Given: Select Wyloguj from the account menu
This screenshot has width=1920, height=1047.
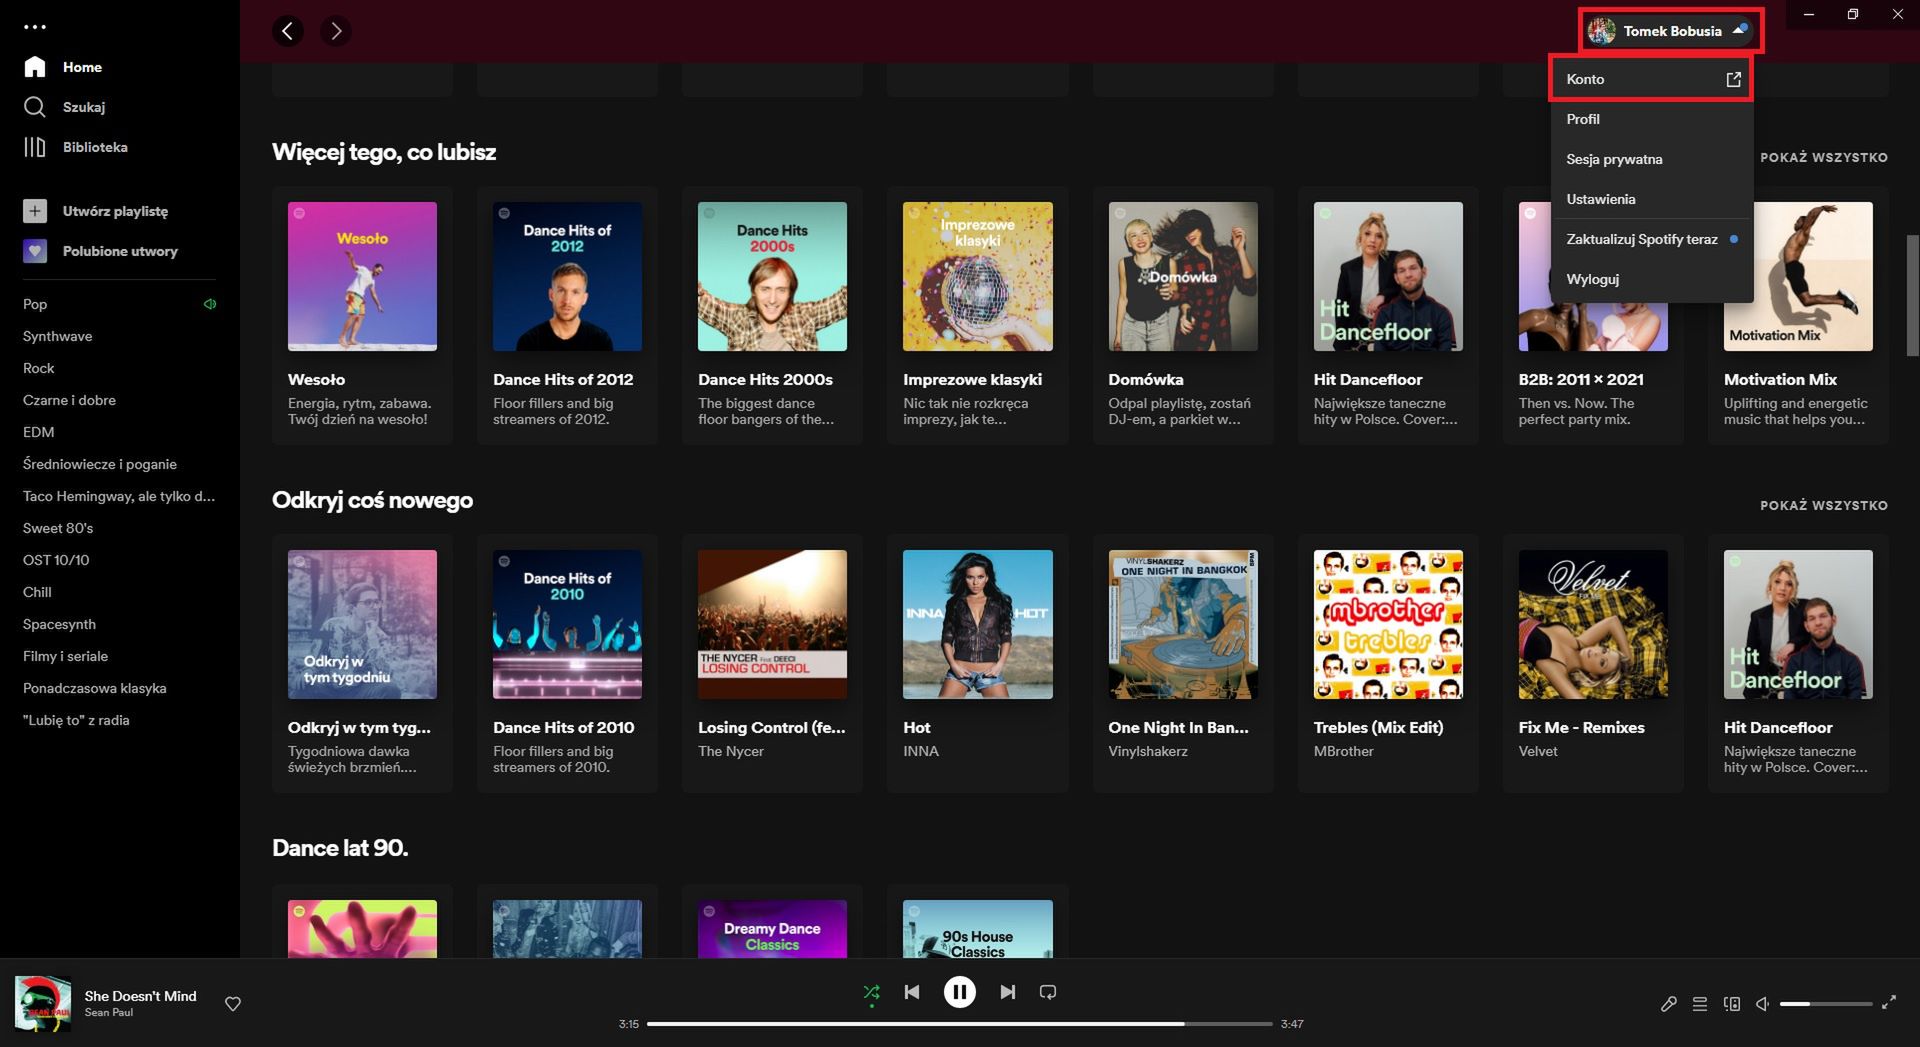Looking at the screenshot, I should coord(1593,279).
